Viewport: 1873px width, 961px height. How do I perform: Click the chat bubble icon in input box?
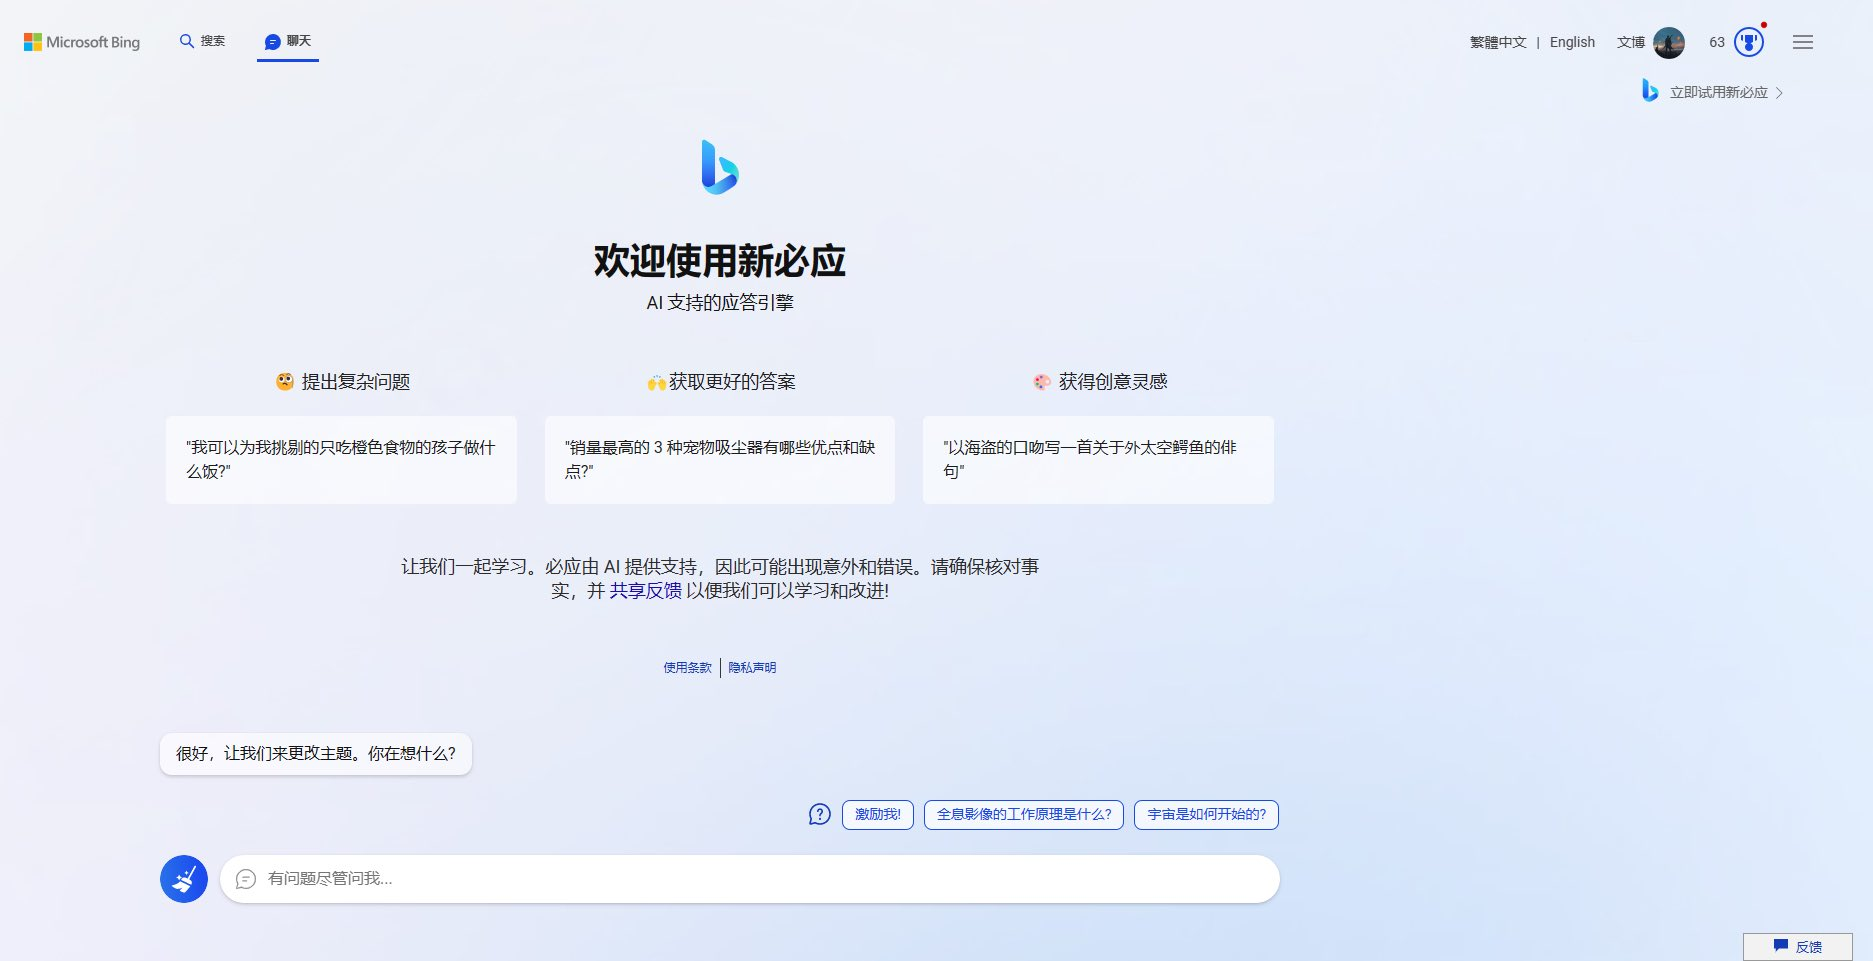point(246,879)
